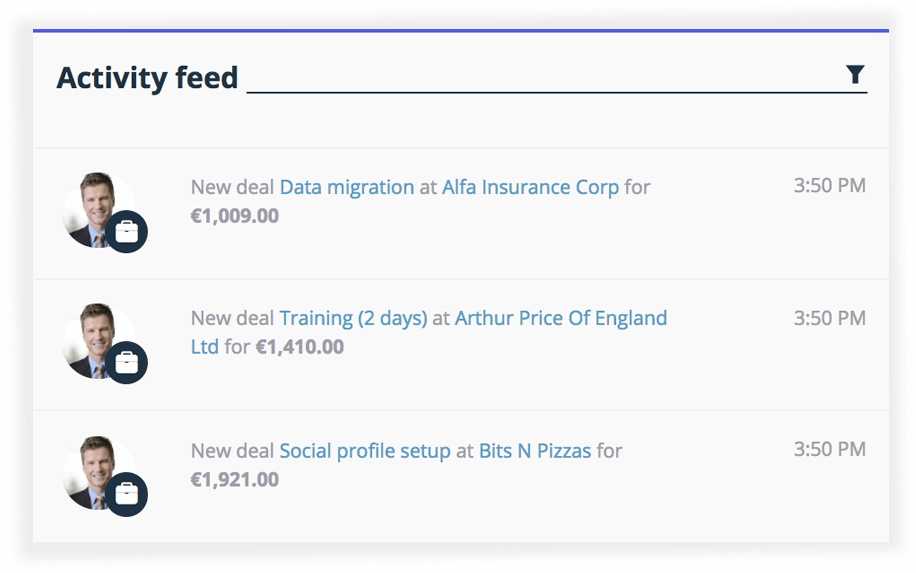Open the Training (2 days) deal
The height and width of the screenshot is (573, 916).
(x=353, y=318)
